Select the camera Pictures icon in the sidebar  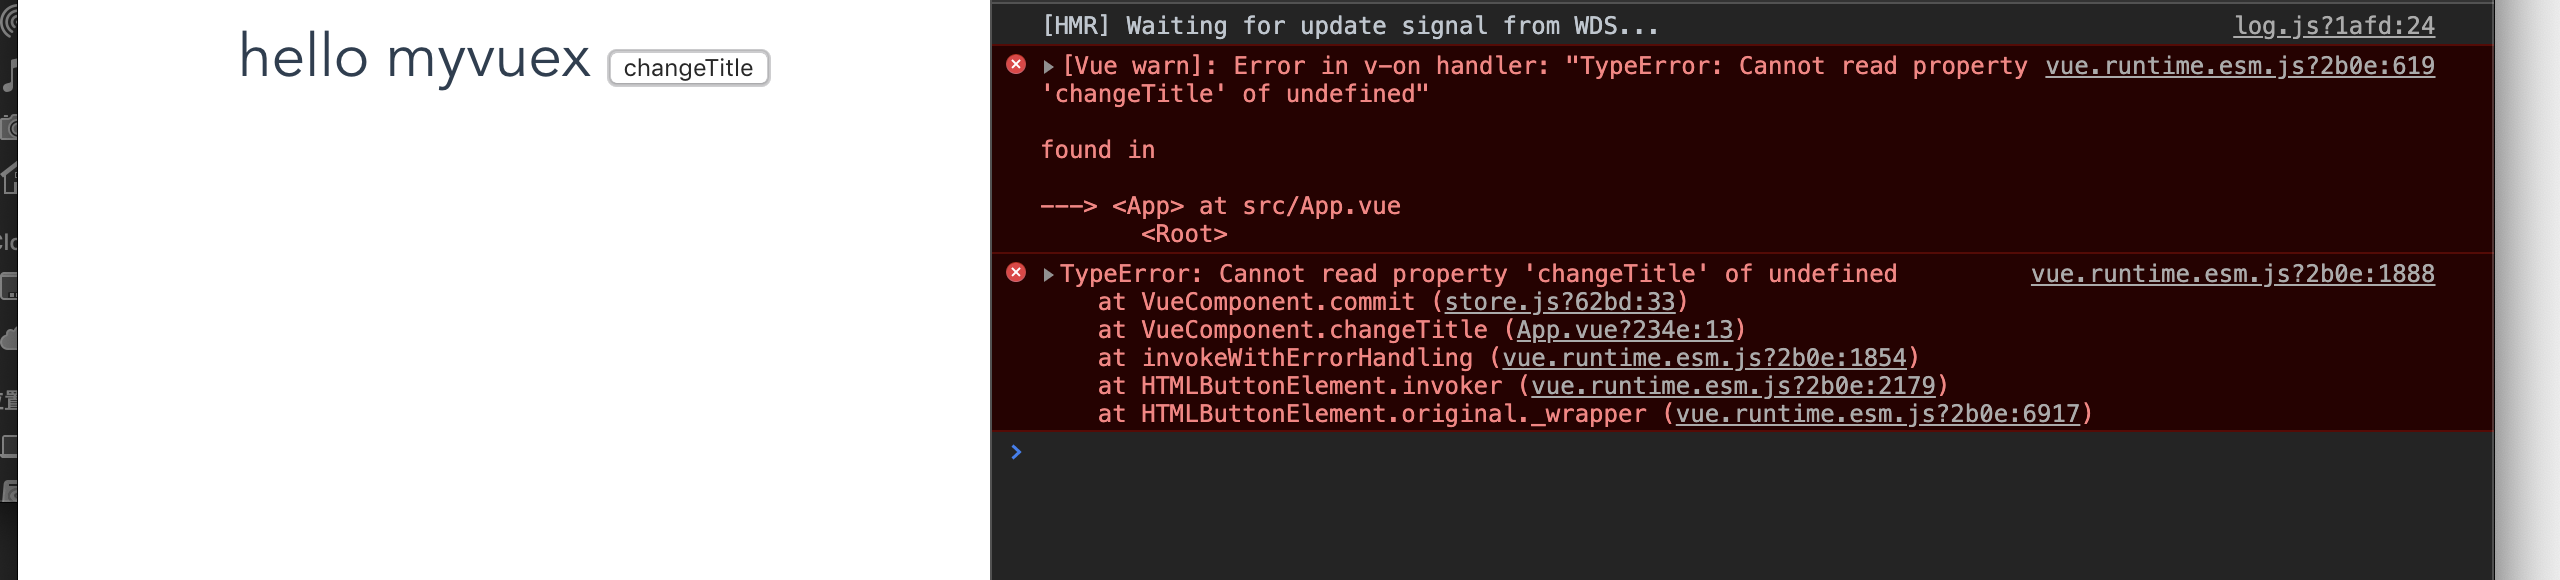point(9,127)
